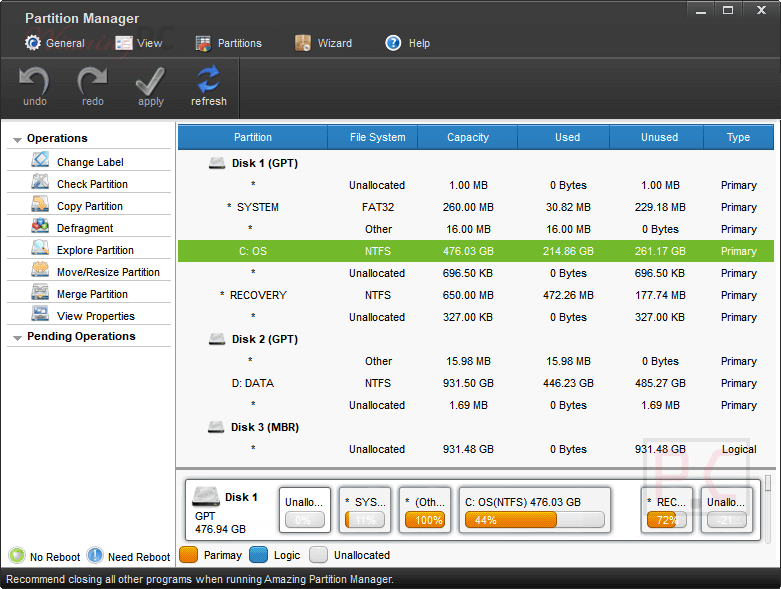Click the undo arrow icon
Image resolution: width=781 pixels, height=589 pixels.
[34, 81]
